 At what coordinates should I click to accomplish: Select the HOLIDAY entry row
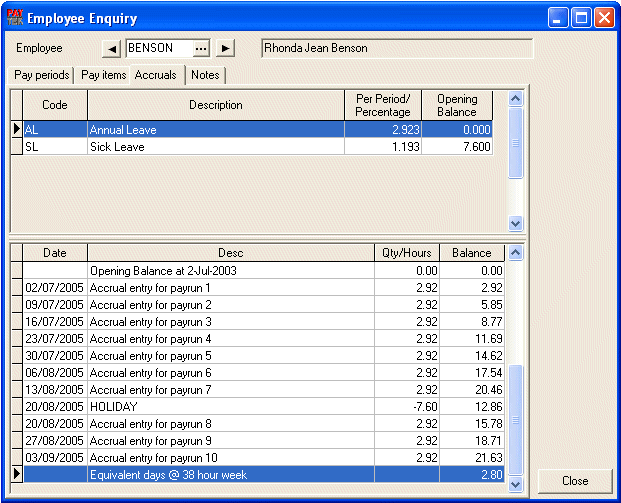(x=258, y=407)
